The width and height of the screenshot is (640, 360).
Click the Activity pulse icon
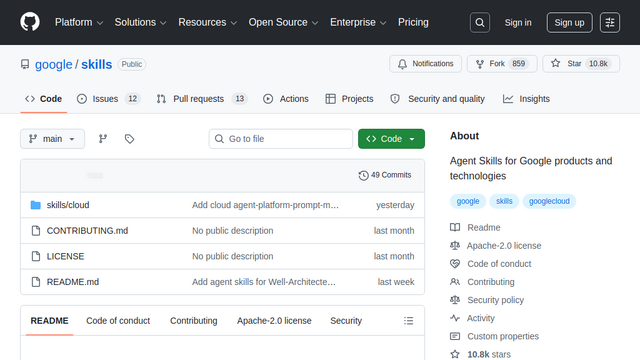pos(455,318)
